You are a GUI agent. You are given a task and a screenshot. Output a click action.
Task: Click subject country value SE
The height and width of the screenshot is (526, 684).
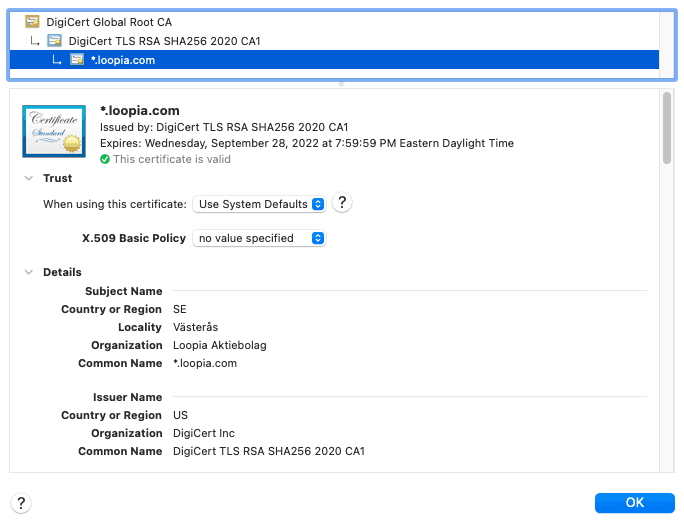pyautogui.click(x=180, y=309)
